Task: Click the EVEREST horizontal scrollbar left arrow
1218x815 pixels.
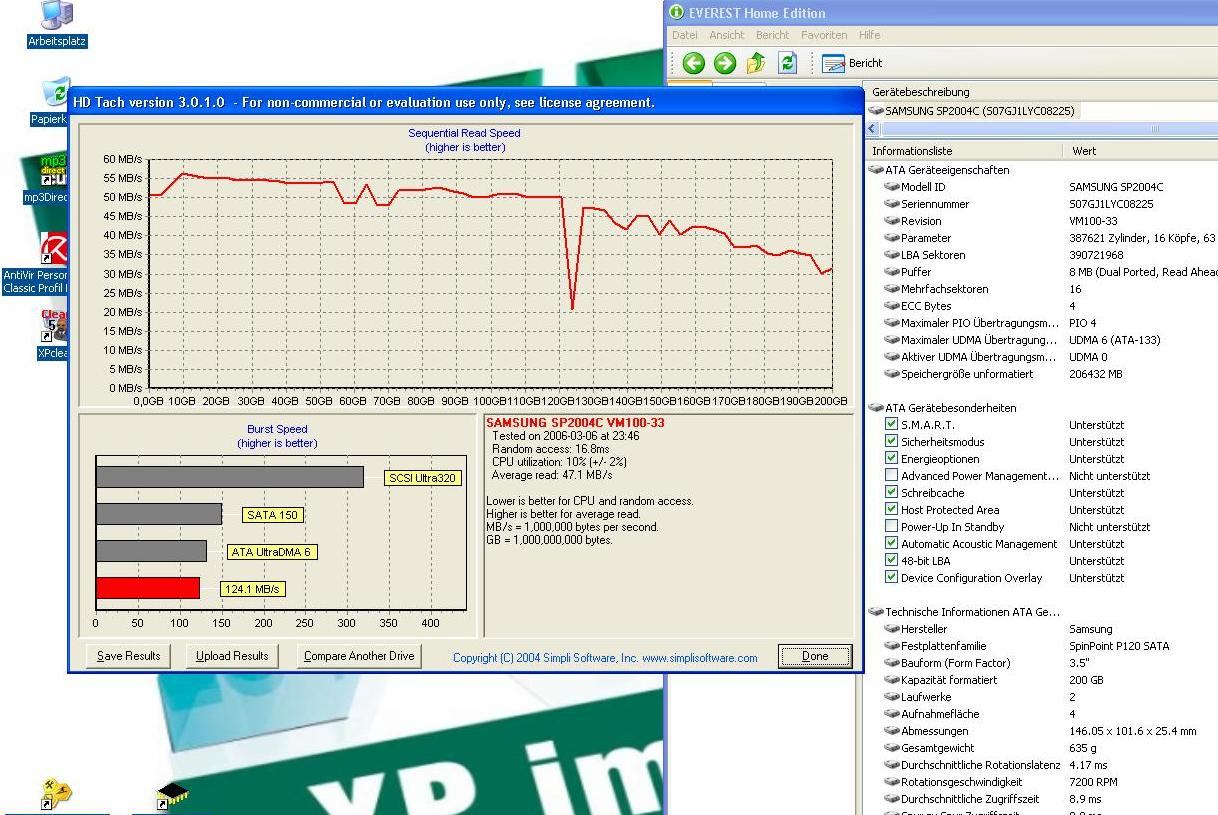Action: tap(871, 129)
